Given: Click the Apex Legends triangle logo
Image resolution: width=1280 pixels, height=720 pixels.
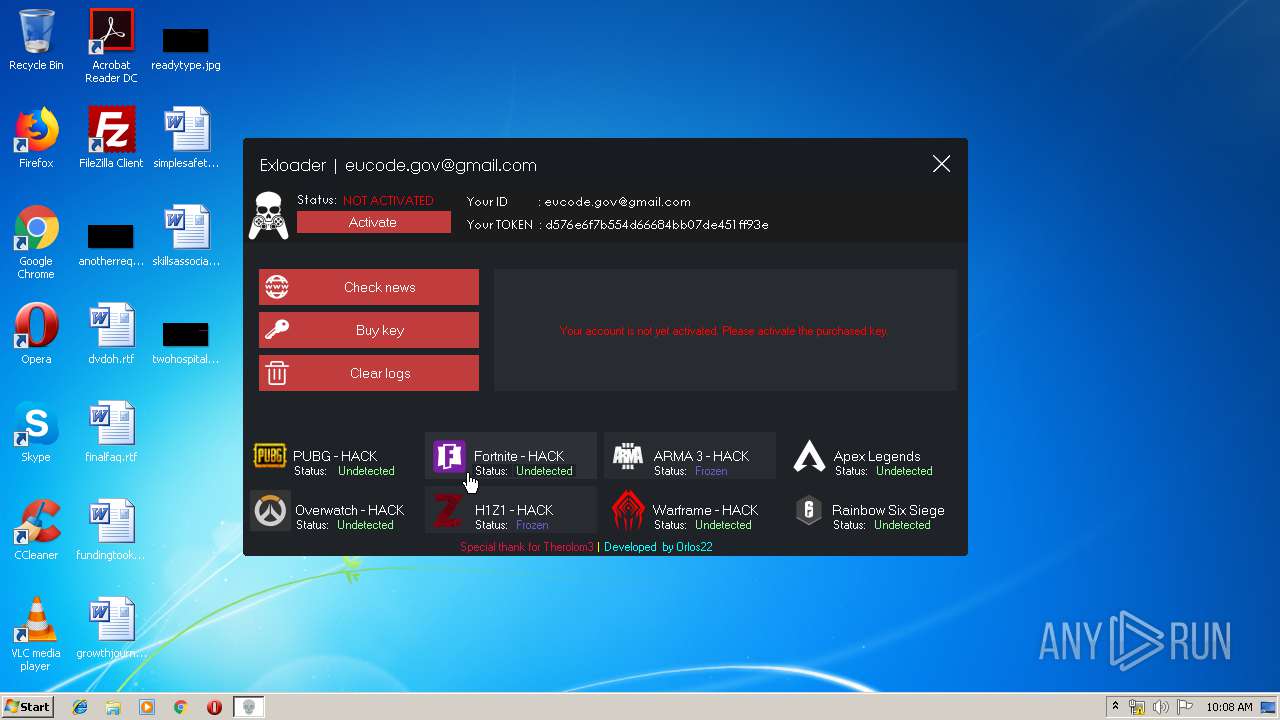Looking at the screenshot, I should pos(809,457).
